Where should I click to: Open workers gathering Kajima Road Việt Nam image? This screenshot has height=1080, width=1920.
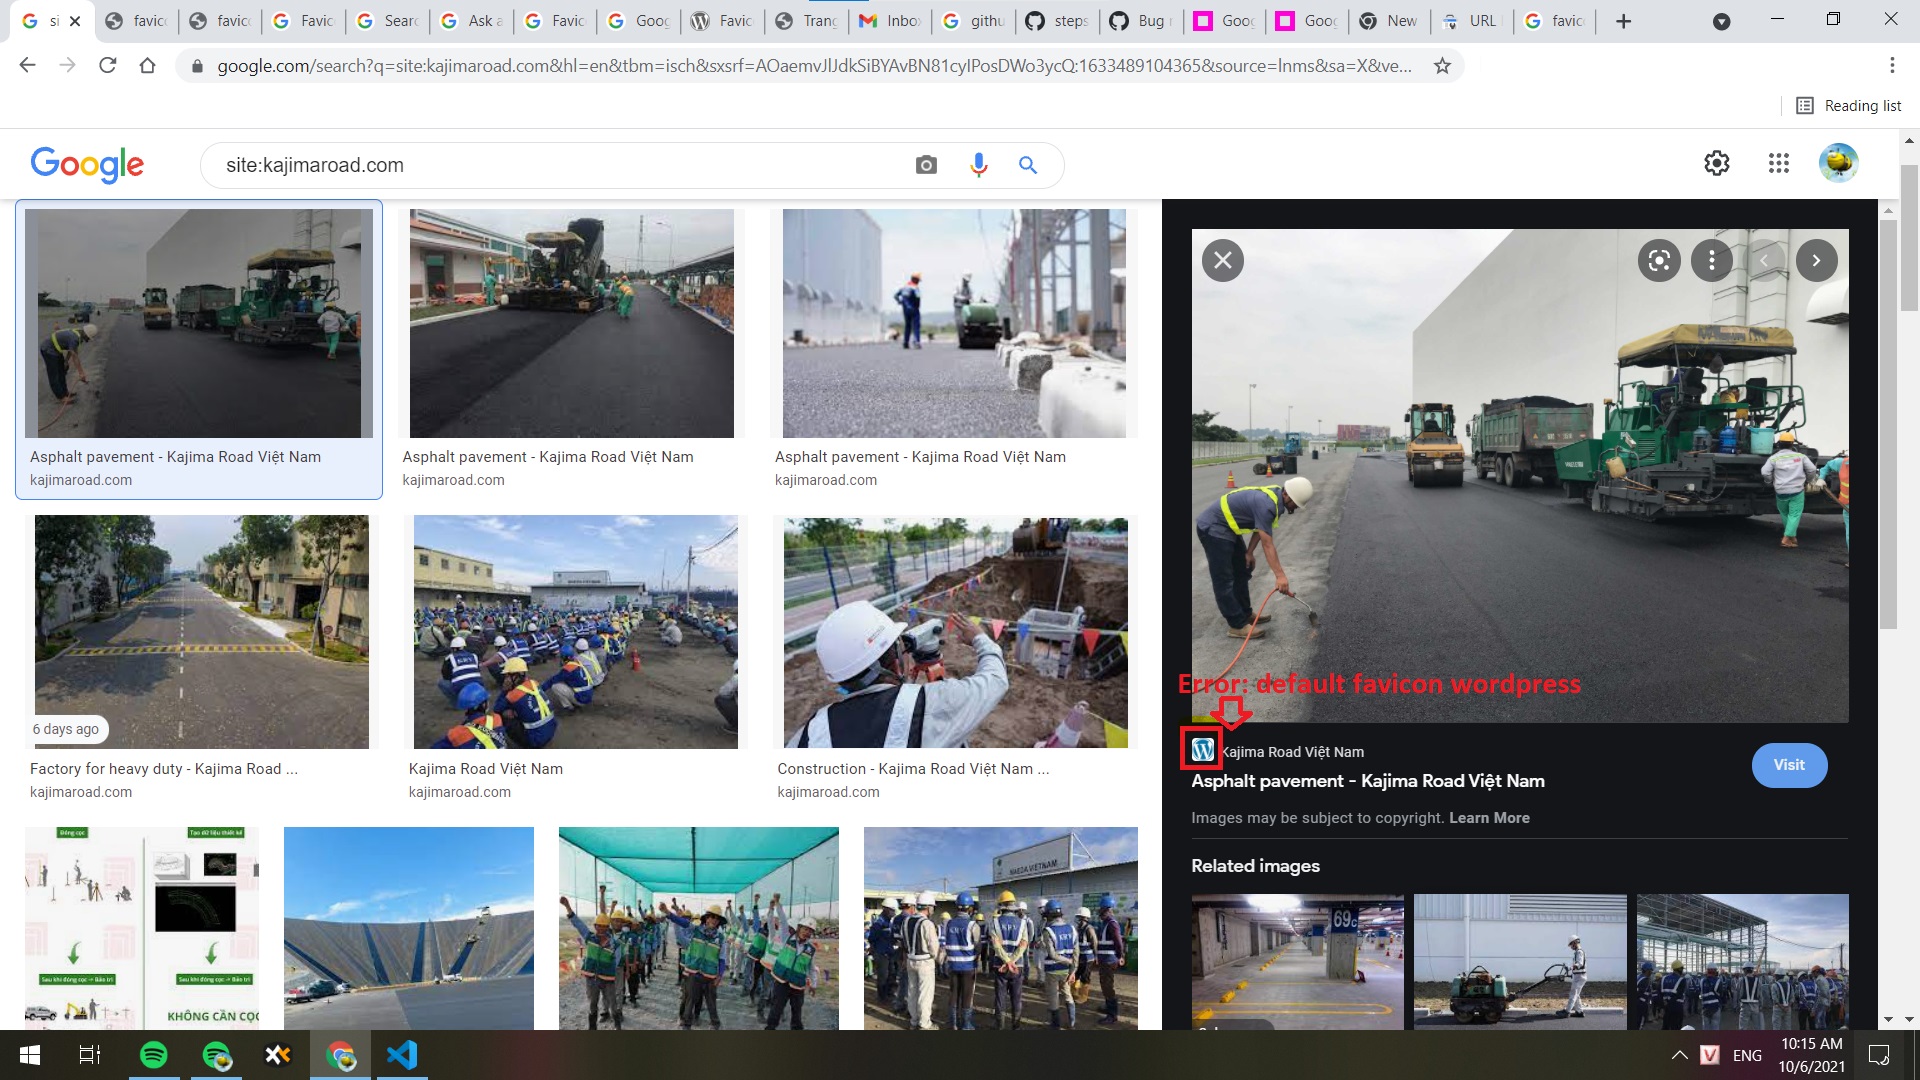pos(575,632)
